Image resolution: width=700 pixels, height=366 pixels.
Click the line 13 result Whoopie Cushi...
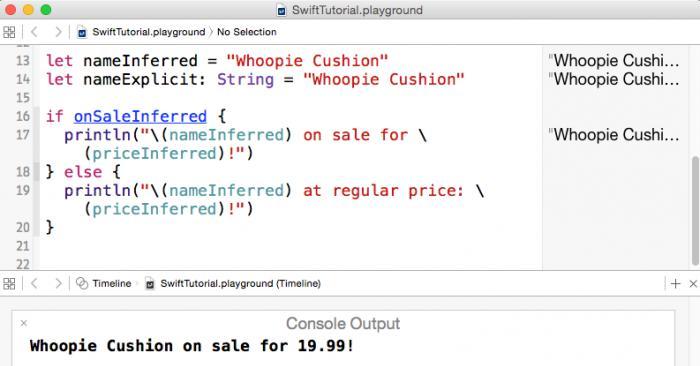pyautogui.click(x=614, y=61)
